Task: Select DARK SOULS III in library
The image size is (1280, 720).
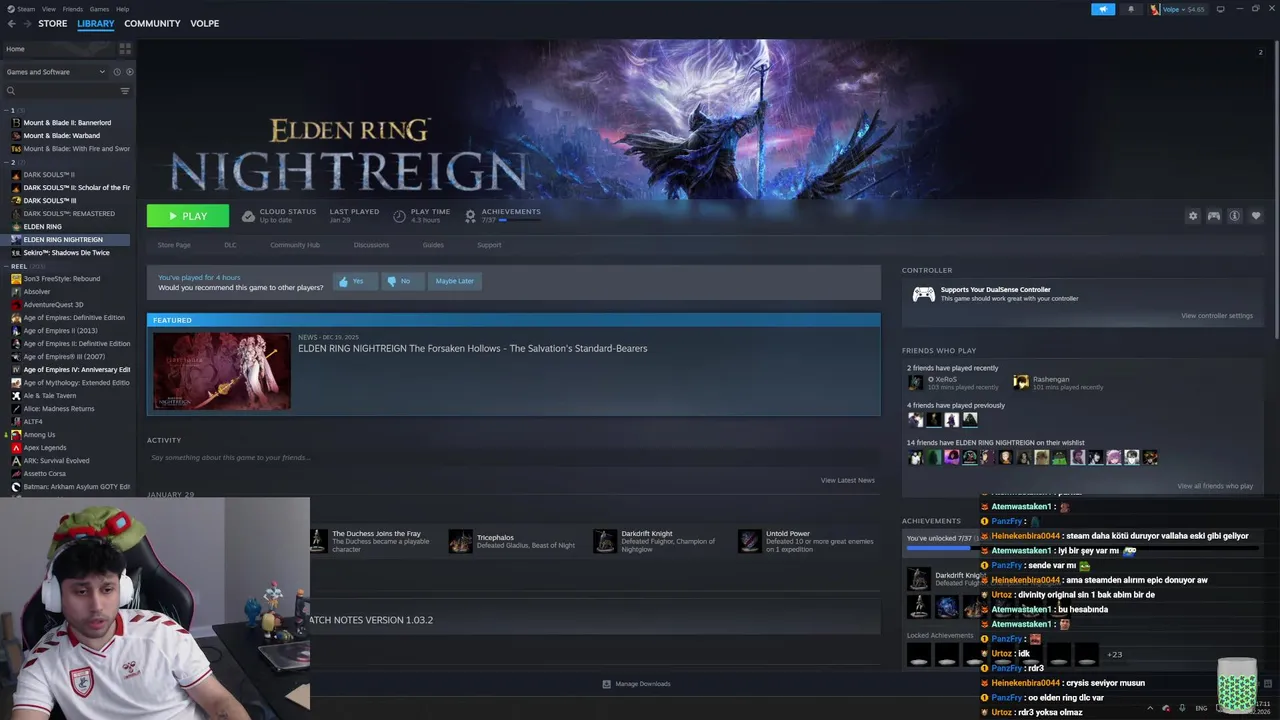Action: (x=50, y=201)
